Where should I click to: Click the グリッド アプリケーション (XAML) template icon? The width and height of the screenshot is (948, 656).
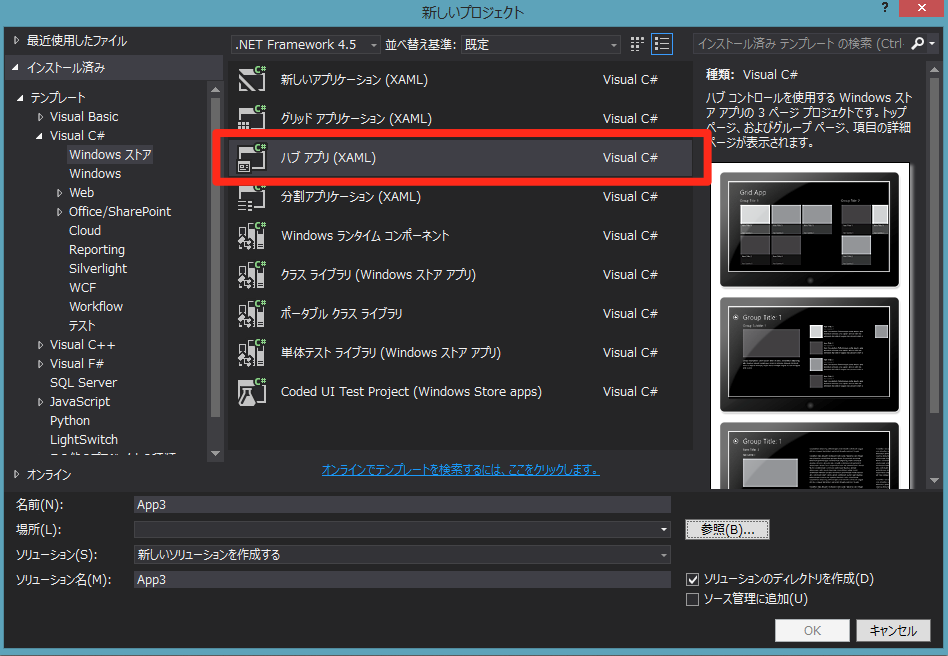pos(251,119)
